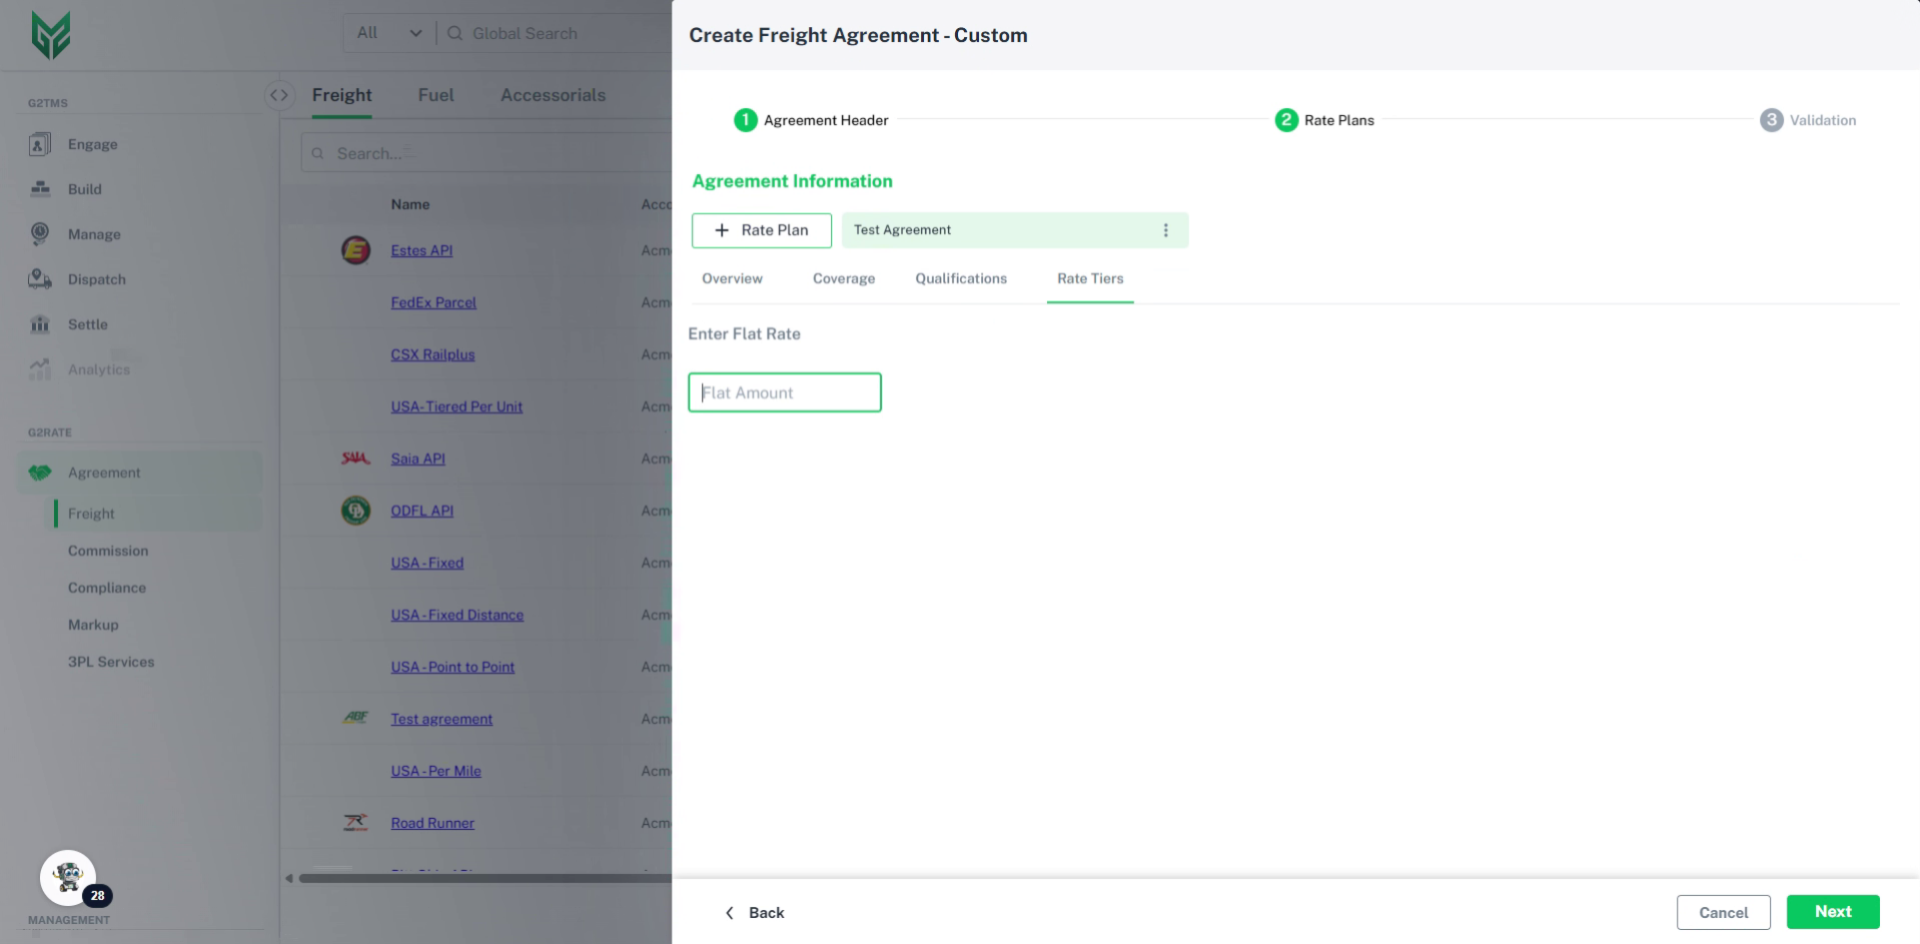Open the Estes API agreement link

[421, 251]
